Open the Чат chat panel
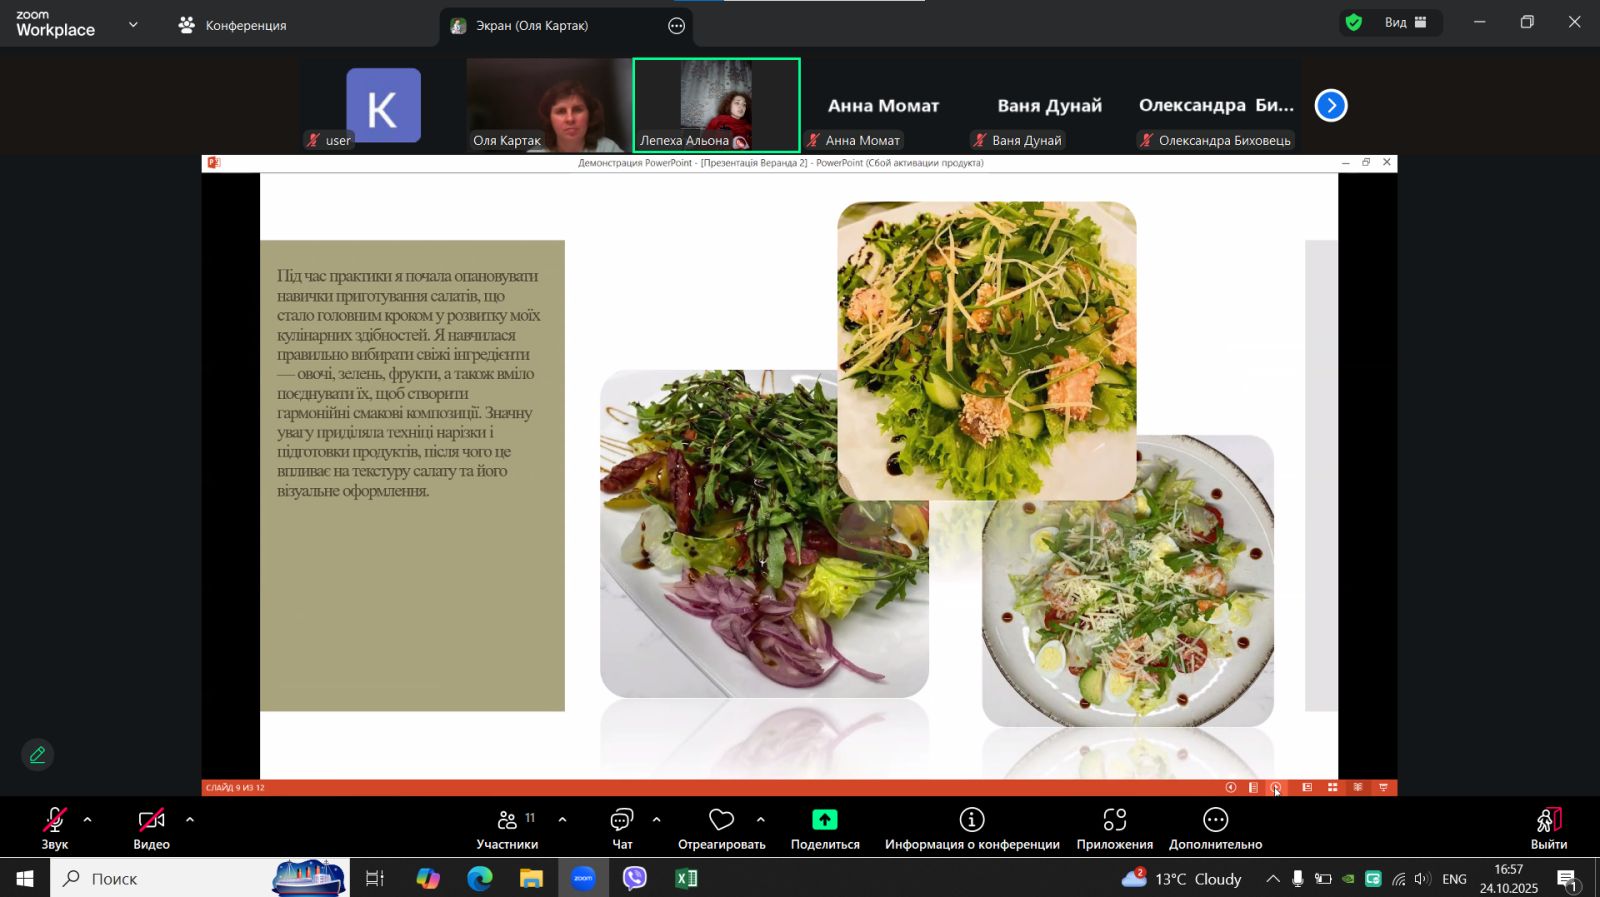The image size is (1600, 897). (x=622, y=827)
